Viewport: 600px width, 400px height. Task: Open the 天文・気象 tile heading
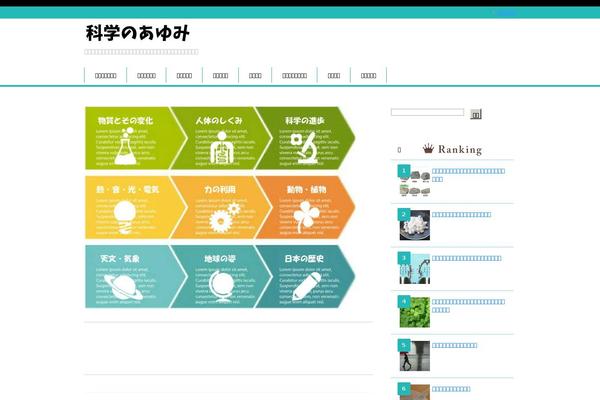120,259
